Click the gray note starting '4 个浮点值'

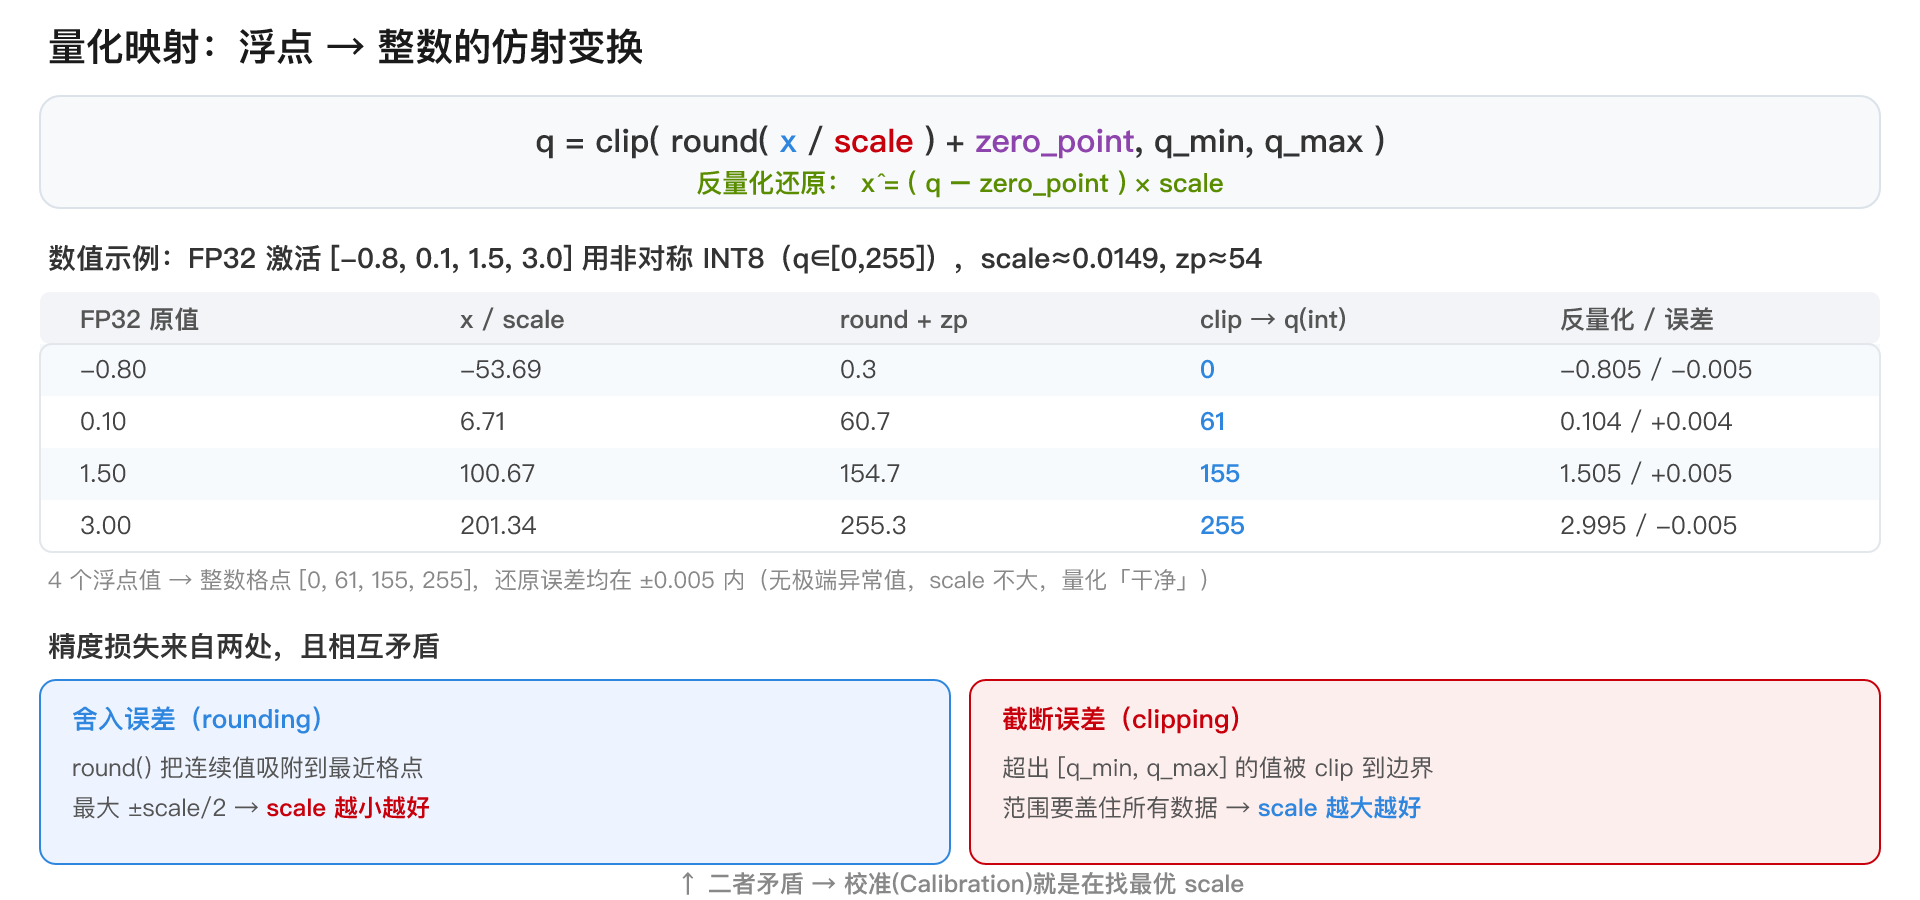630,581
